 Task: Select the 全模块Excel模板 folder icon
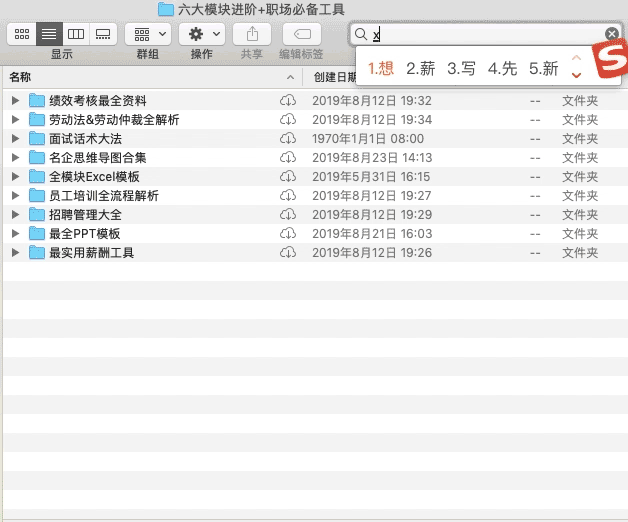[37, 177]
